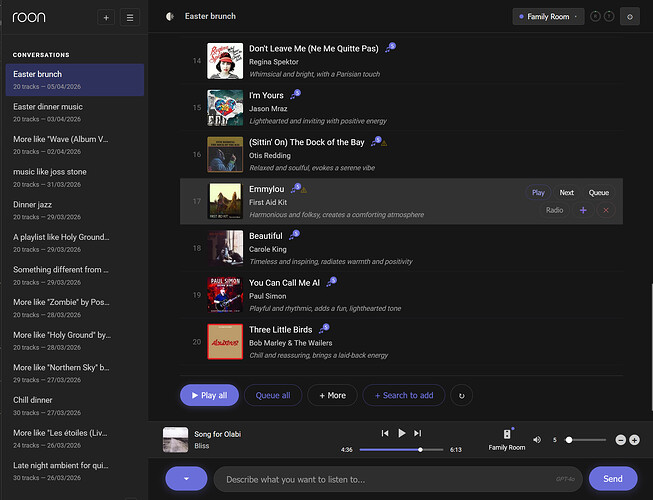Open the Dinner jazz conversation
Viewport: 653px width, 500px height.
click(x=75, y=210)
